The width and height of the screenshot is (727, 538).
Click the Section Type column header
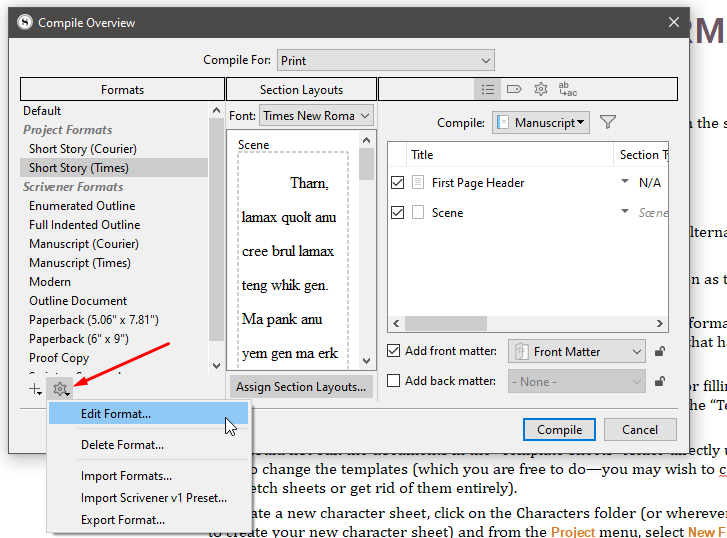[x=641, y=154]
